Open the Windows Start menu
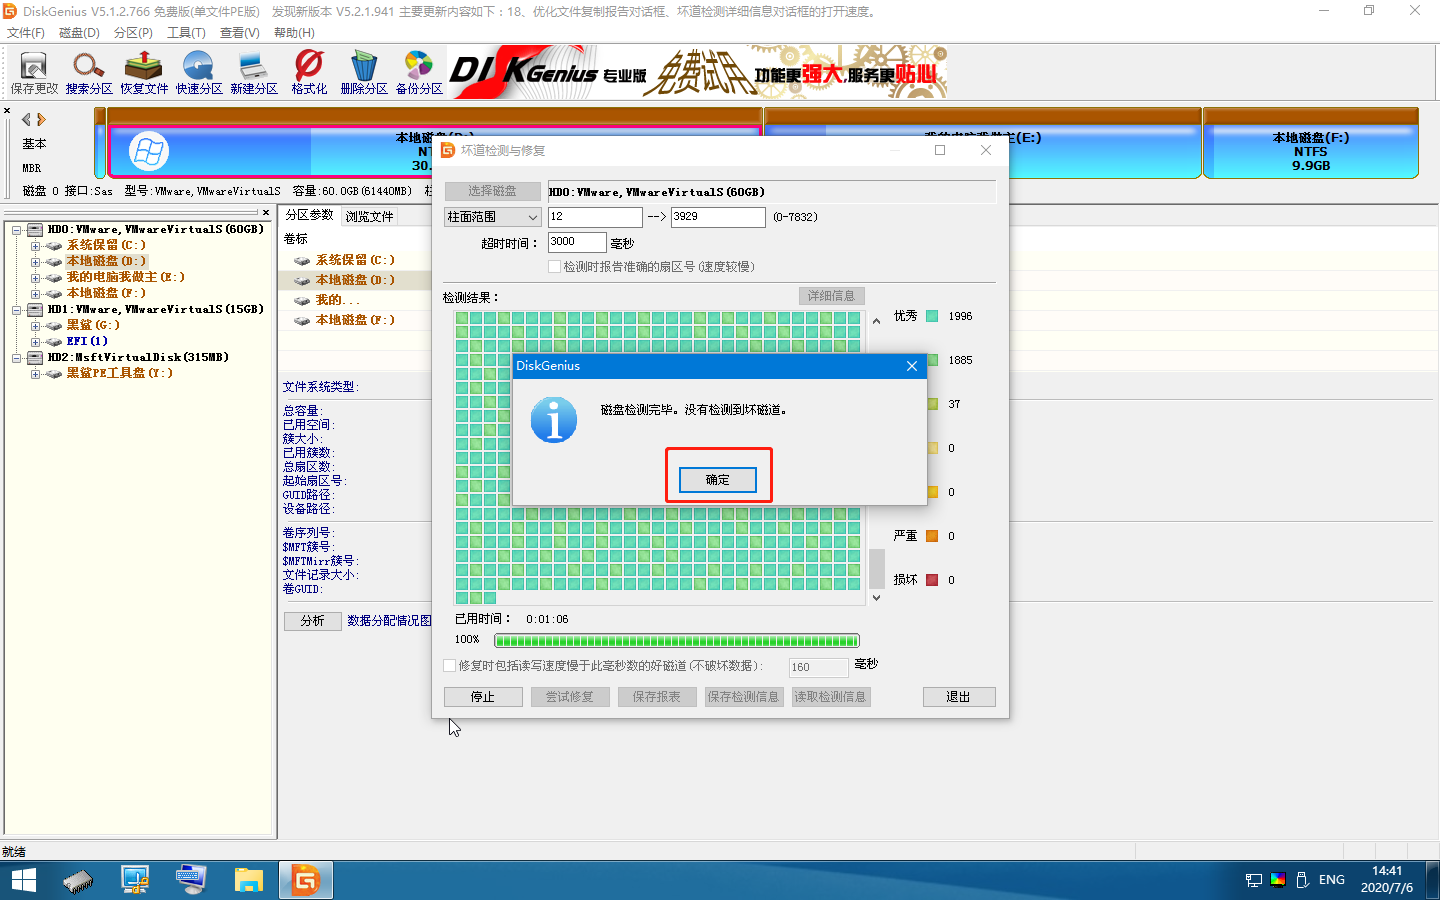The height and width of the screenshot is (900, 1440). [x=23, y=880]
